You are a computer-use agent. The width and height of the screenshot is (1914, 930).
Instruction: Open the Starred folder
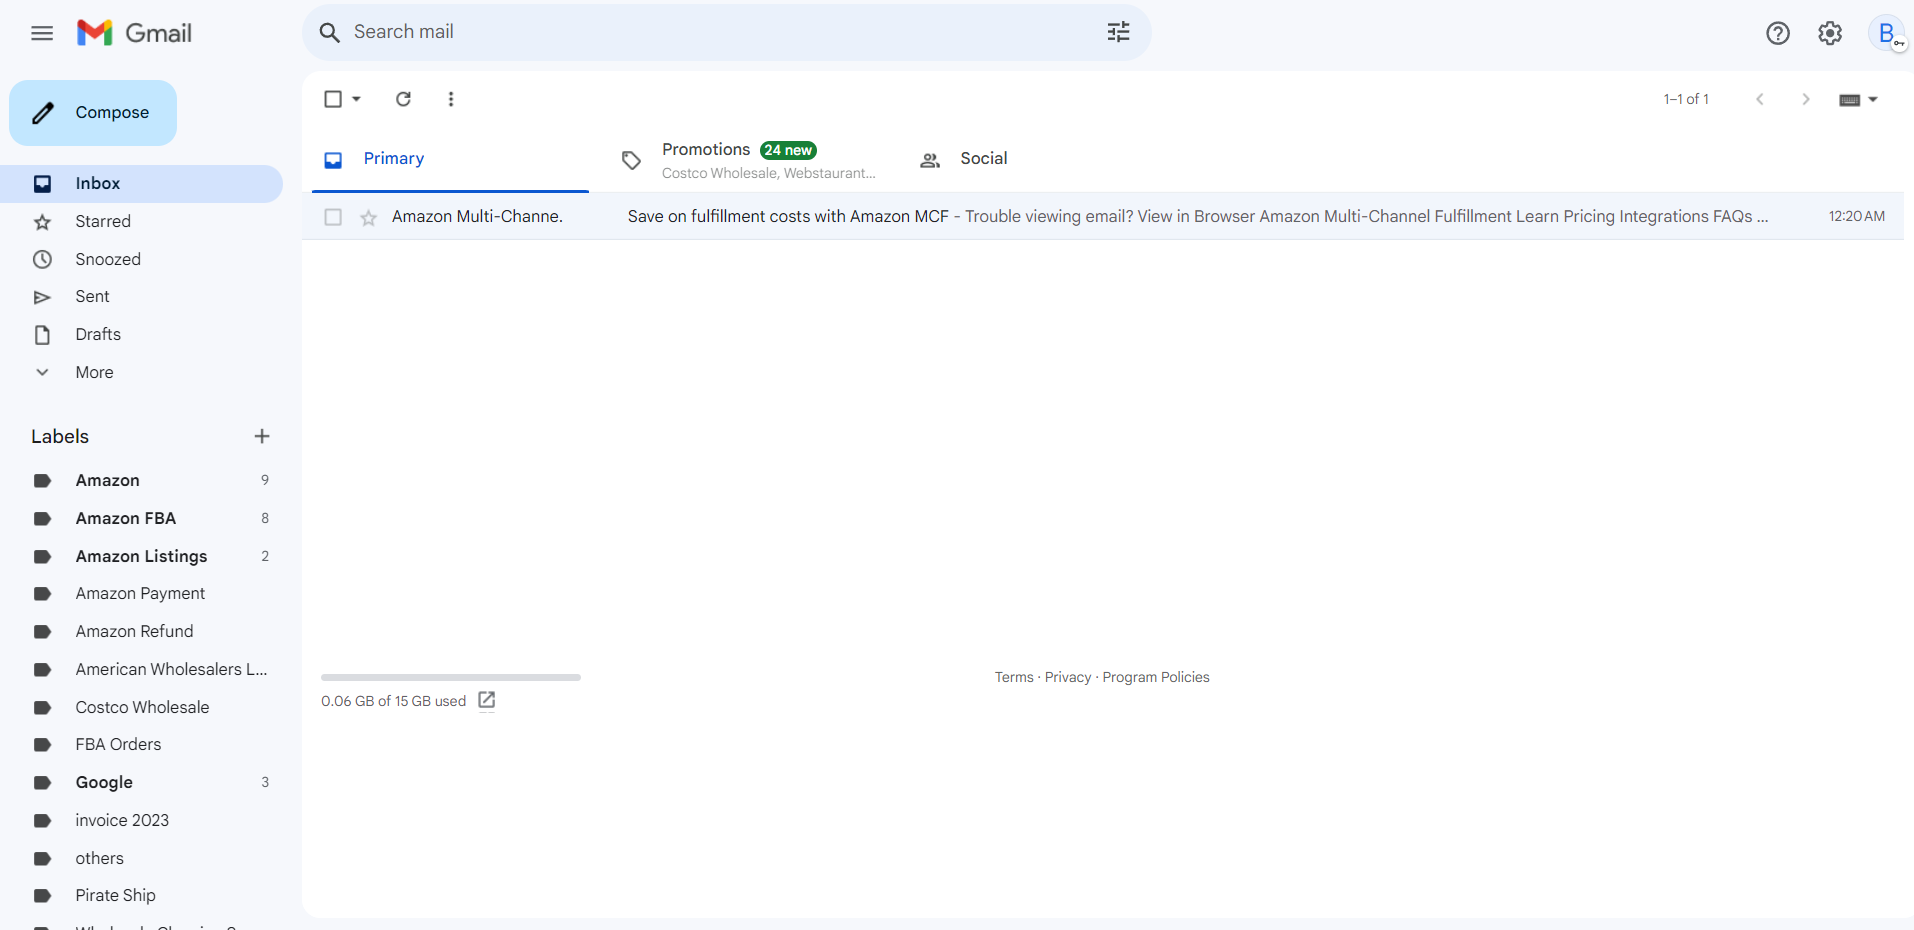click(x=141, y=222)
